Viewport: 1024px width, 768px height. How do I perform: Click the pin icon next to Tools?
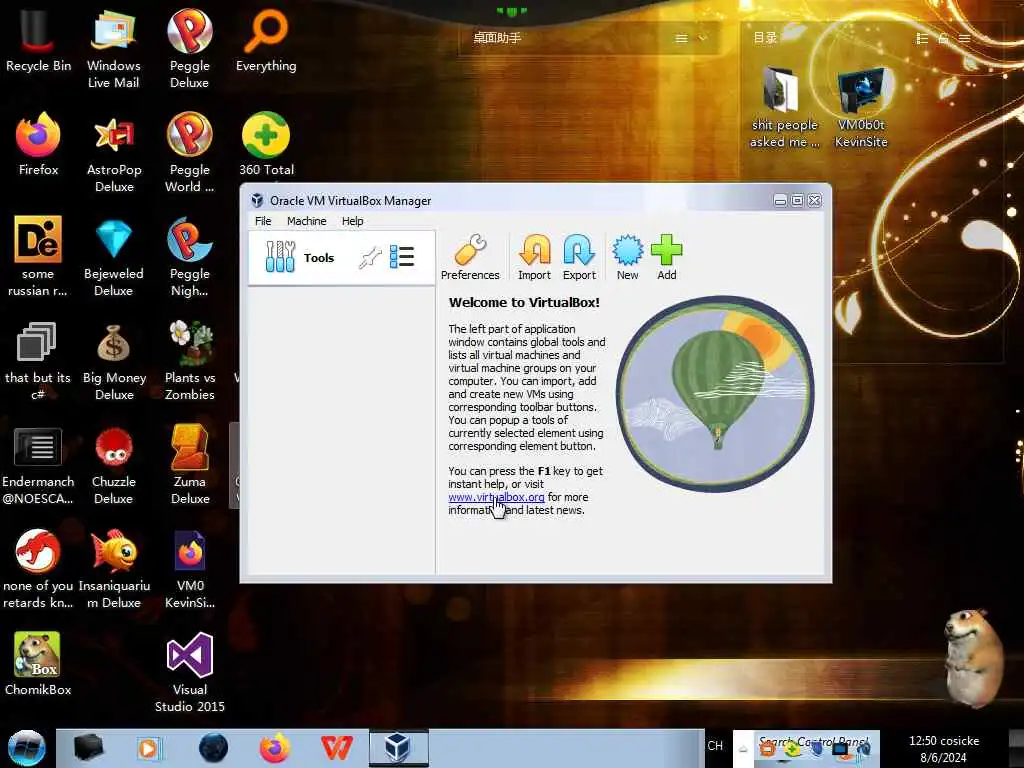tap(370, 257)
